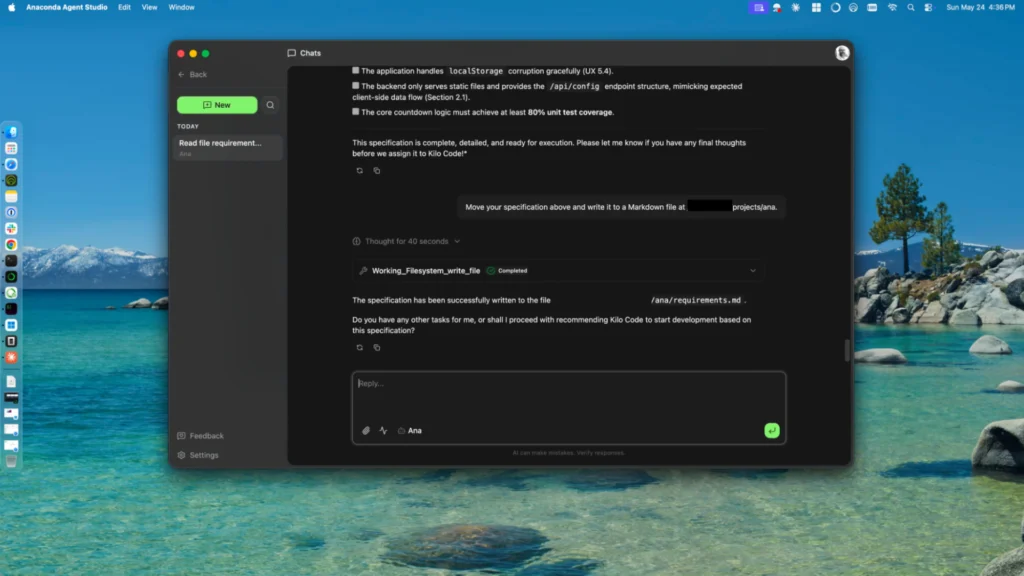Click the four-square grid menu bar icon
Image resolution: width=1024 pixels, height=576 pixels.
point(816,7)
